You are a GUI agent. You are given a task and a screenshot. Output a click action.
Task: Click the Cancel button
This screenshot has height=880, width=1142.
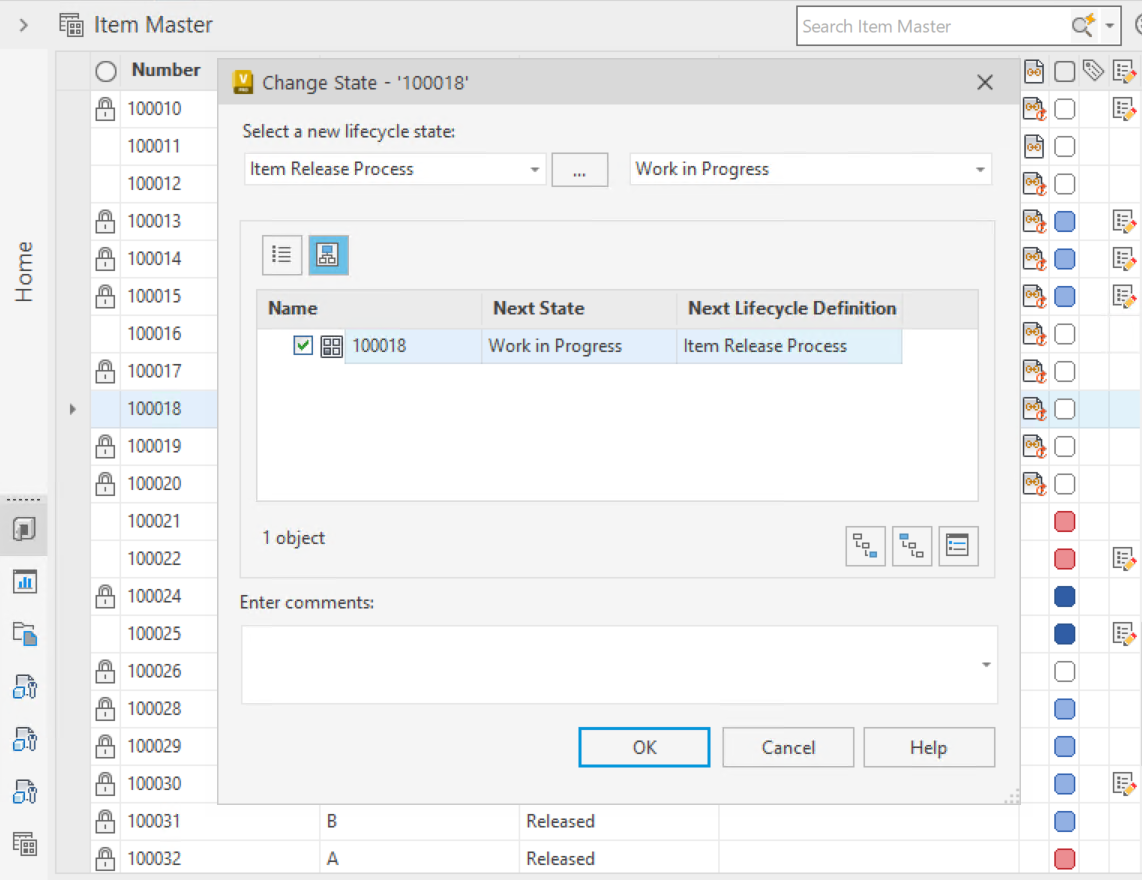tap(788, 747)
